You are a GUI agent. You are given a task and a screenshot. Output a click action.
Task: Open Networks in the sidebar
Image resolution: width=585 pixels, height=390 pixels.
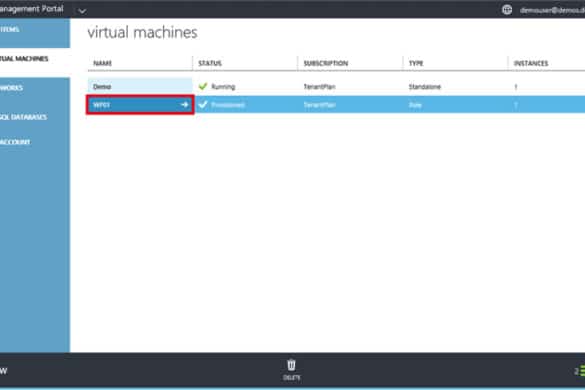pyautogui.click(x=12, y=88)
